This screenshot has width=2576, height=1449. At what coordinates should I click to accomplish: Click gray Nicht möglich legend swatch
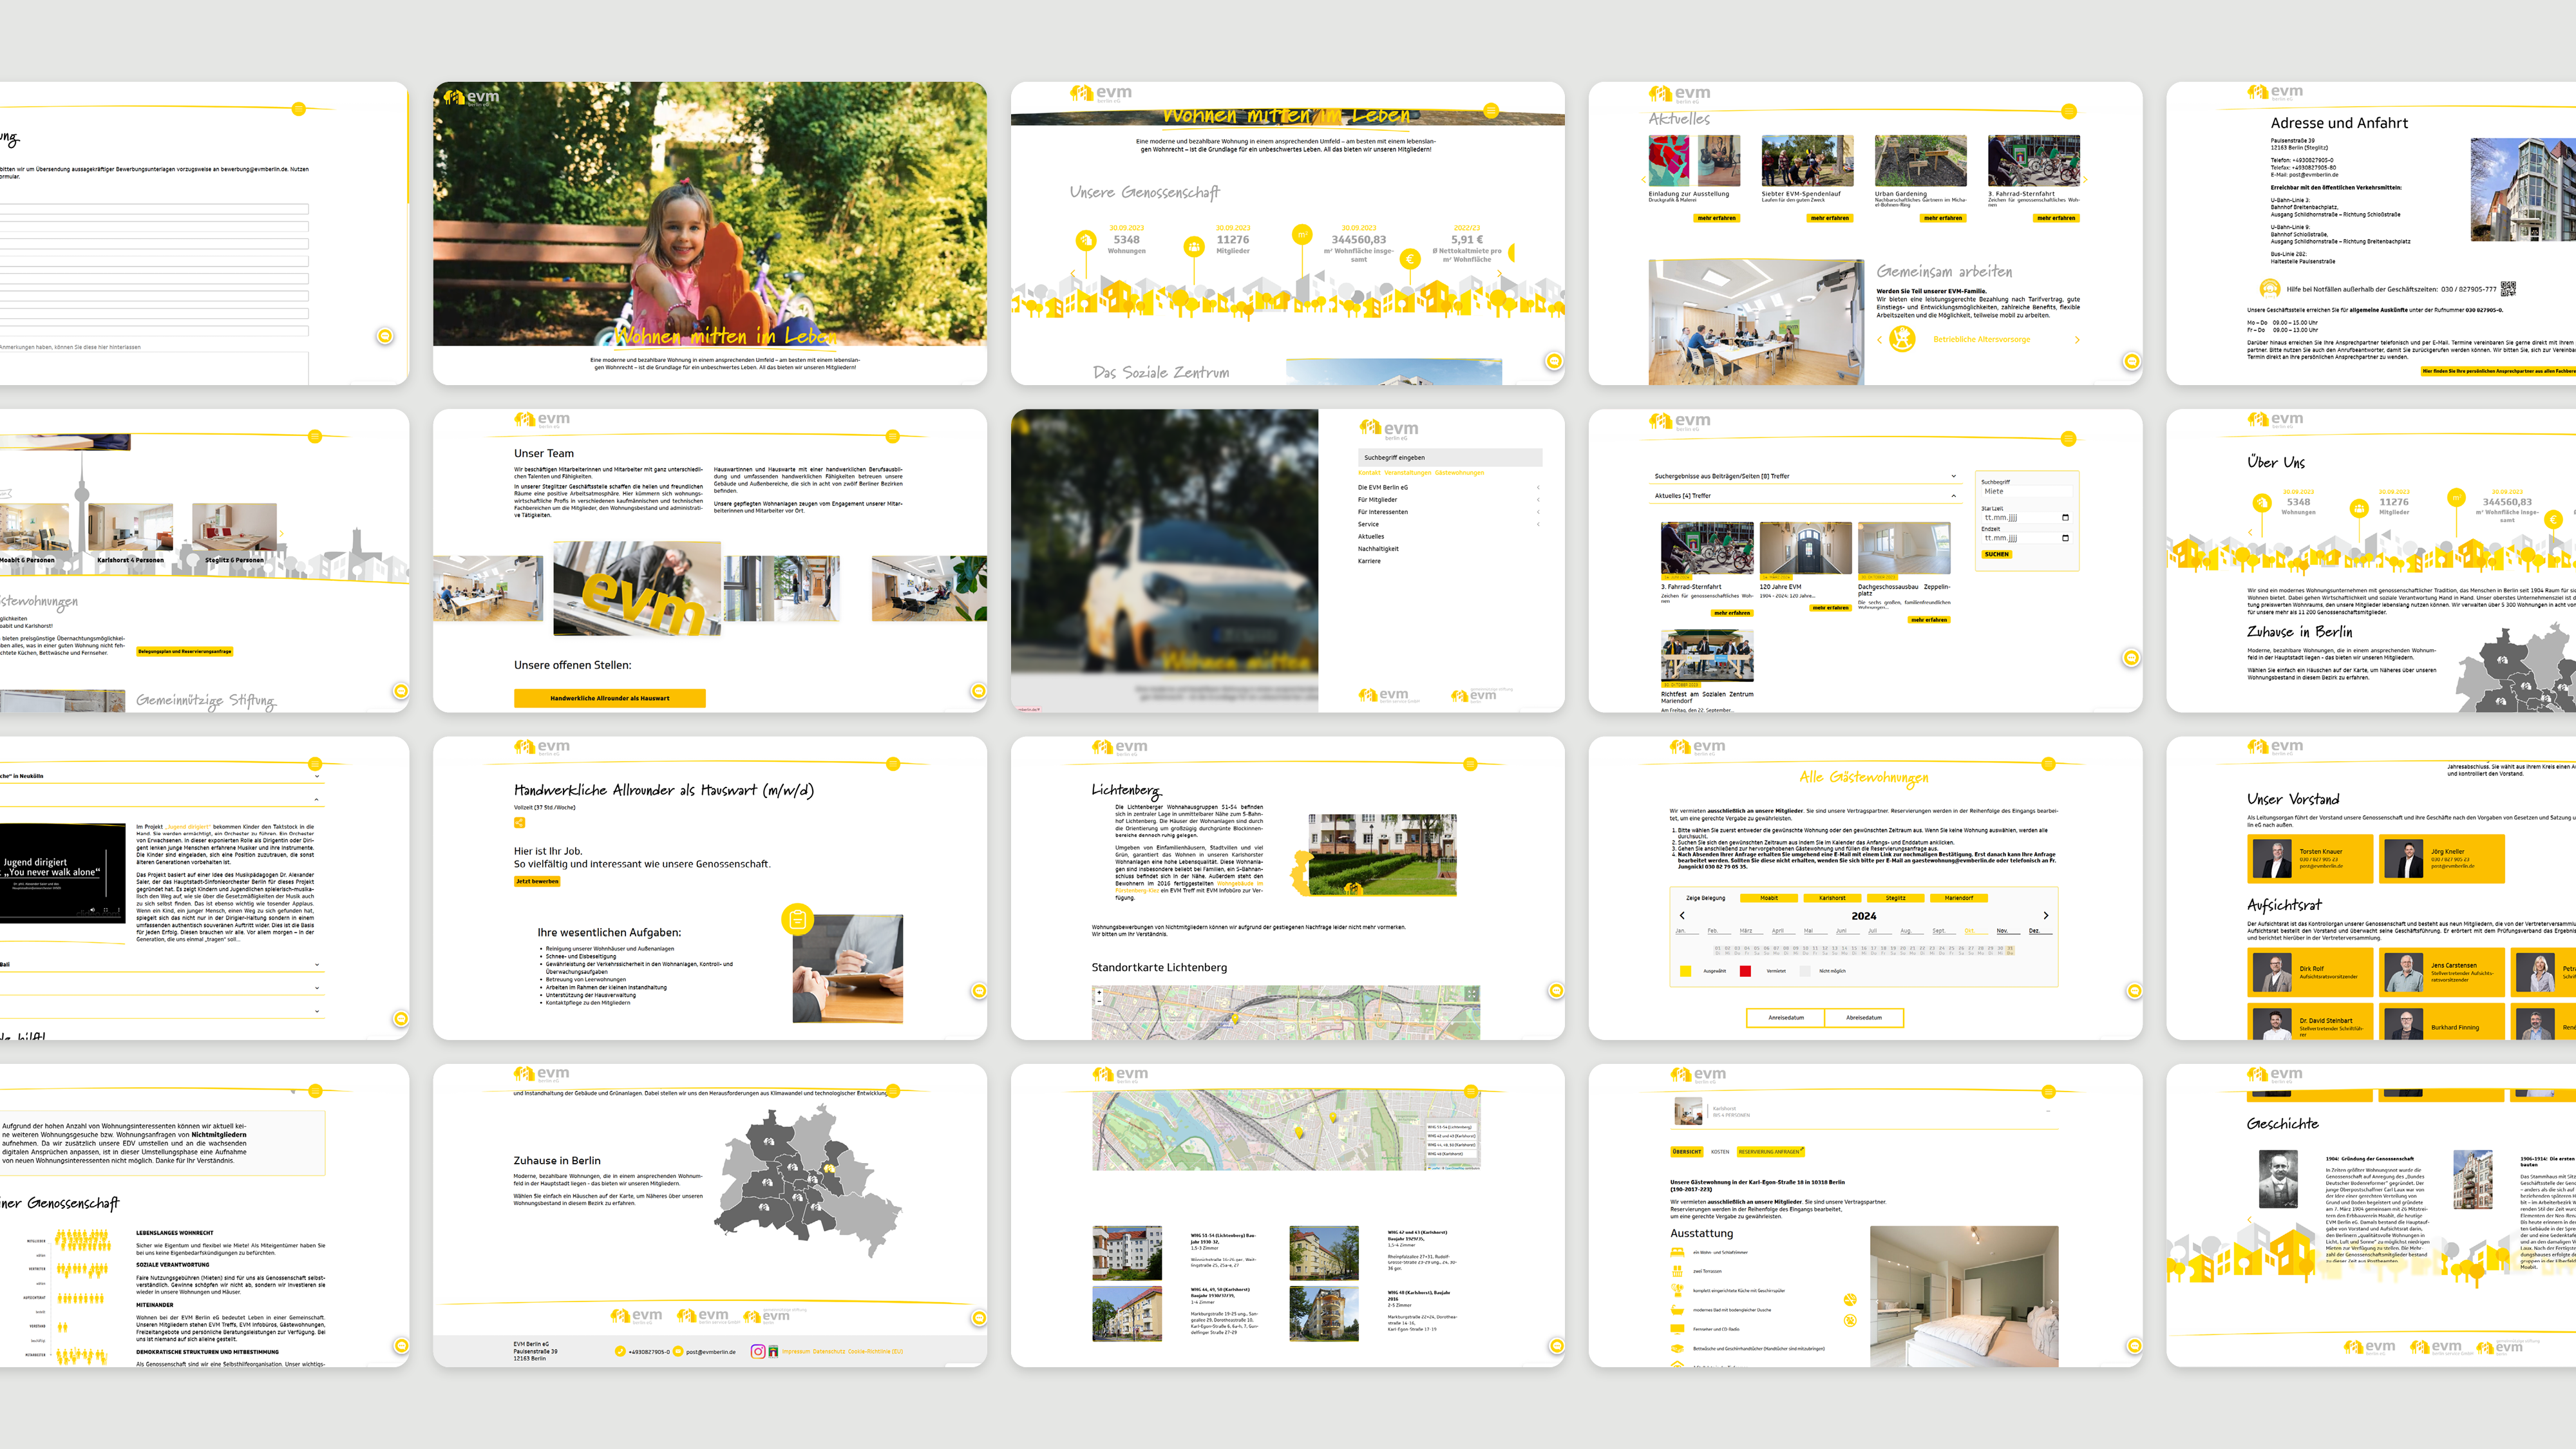[x=1804, y=971]
